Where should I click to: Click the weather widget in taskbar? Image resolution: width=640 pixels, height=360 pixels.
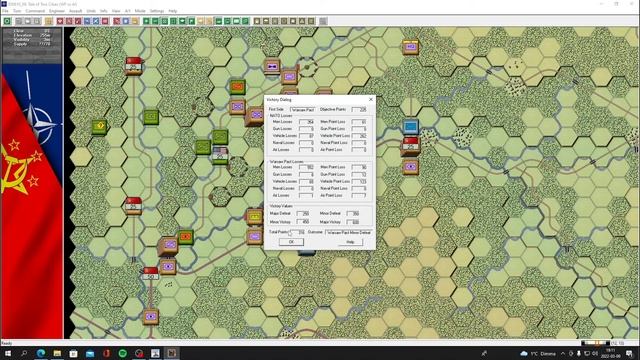coord(538,353)
